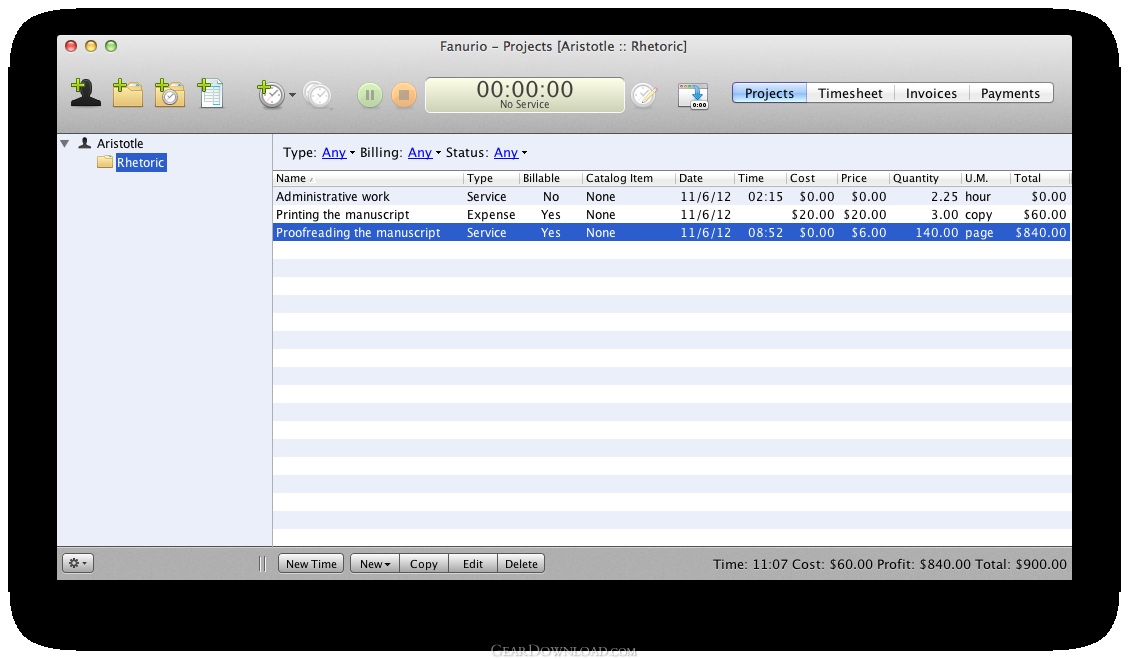
Task: Select the Administrative work row
Action: click(671, 197)
